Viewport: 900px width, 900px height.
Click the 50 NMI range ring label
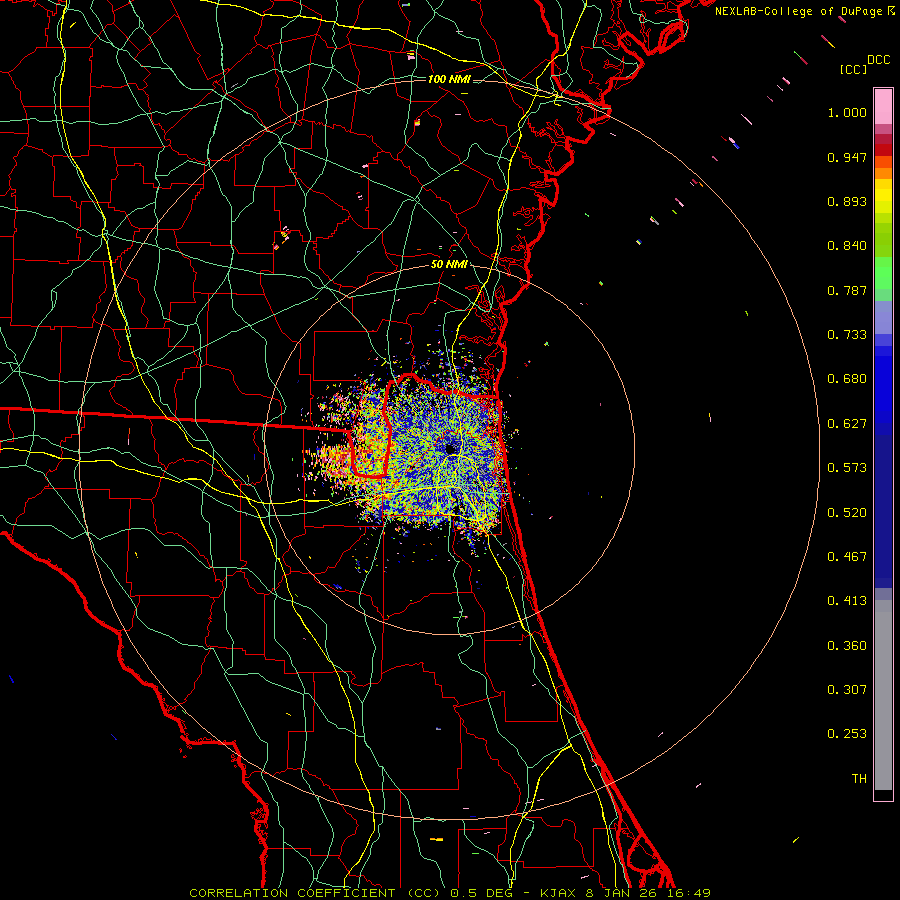click(x=449, y=265)
